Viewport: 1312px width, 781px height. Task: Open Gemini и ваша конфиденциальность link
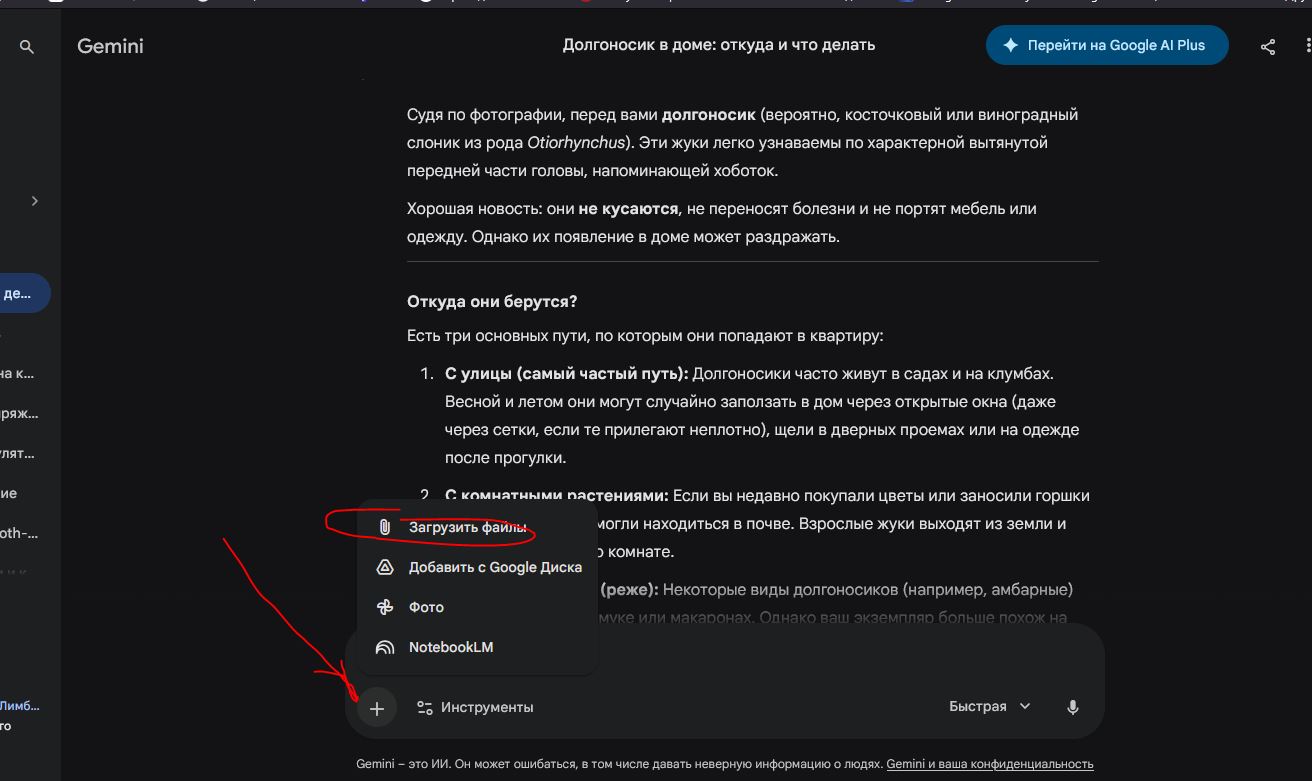(989, 764)
